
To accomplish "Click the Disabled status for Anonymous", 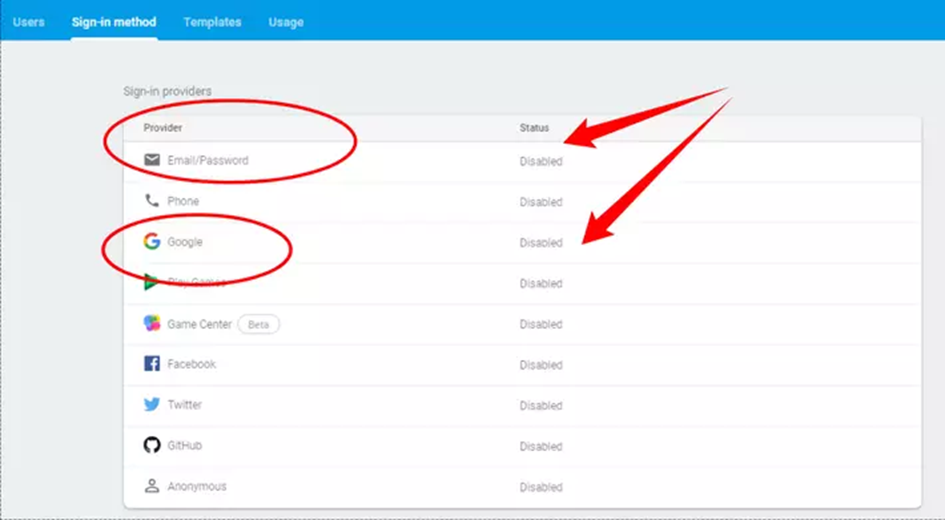I will click(x=541, y=487).
